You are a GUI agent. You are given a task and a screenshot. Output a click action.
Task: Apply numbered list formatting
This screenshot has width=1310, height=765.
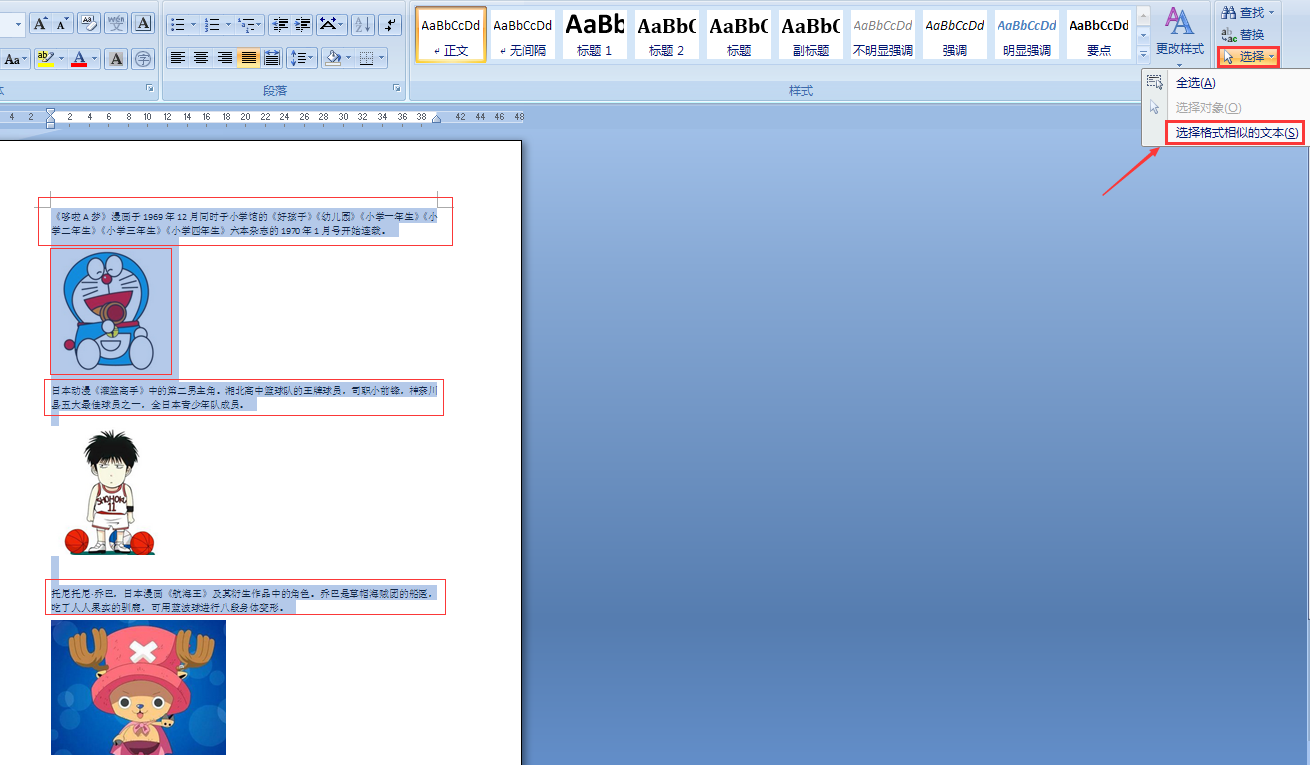212,24
